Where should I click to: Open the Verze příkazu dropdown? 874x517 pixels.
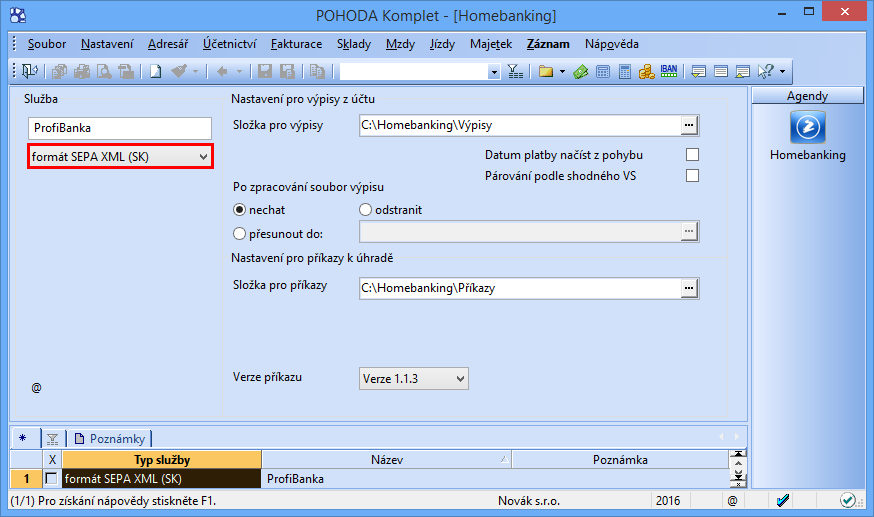click(414, 378)
